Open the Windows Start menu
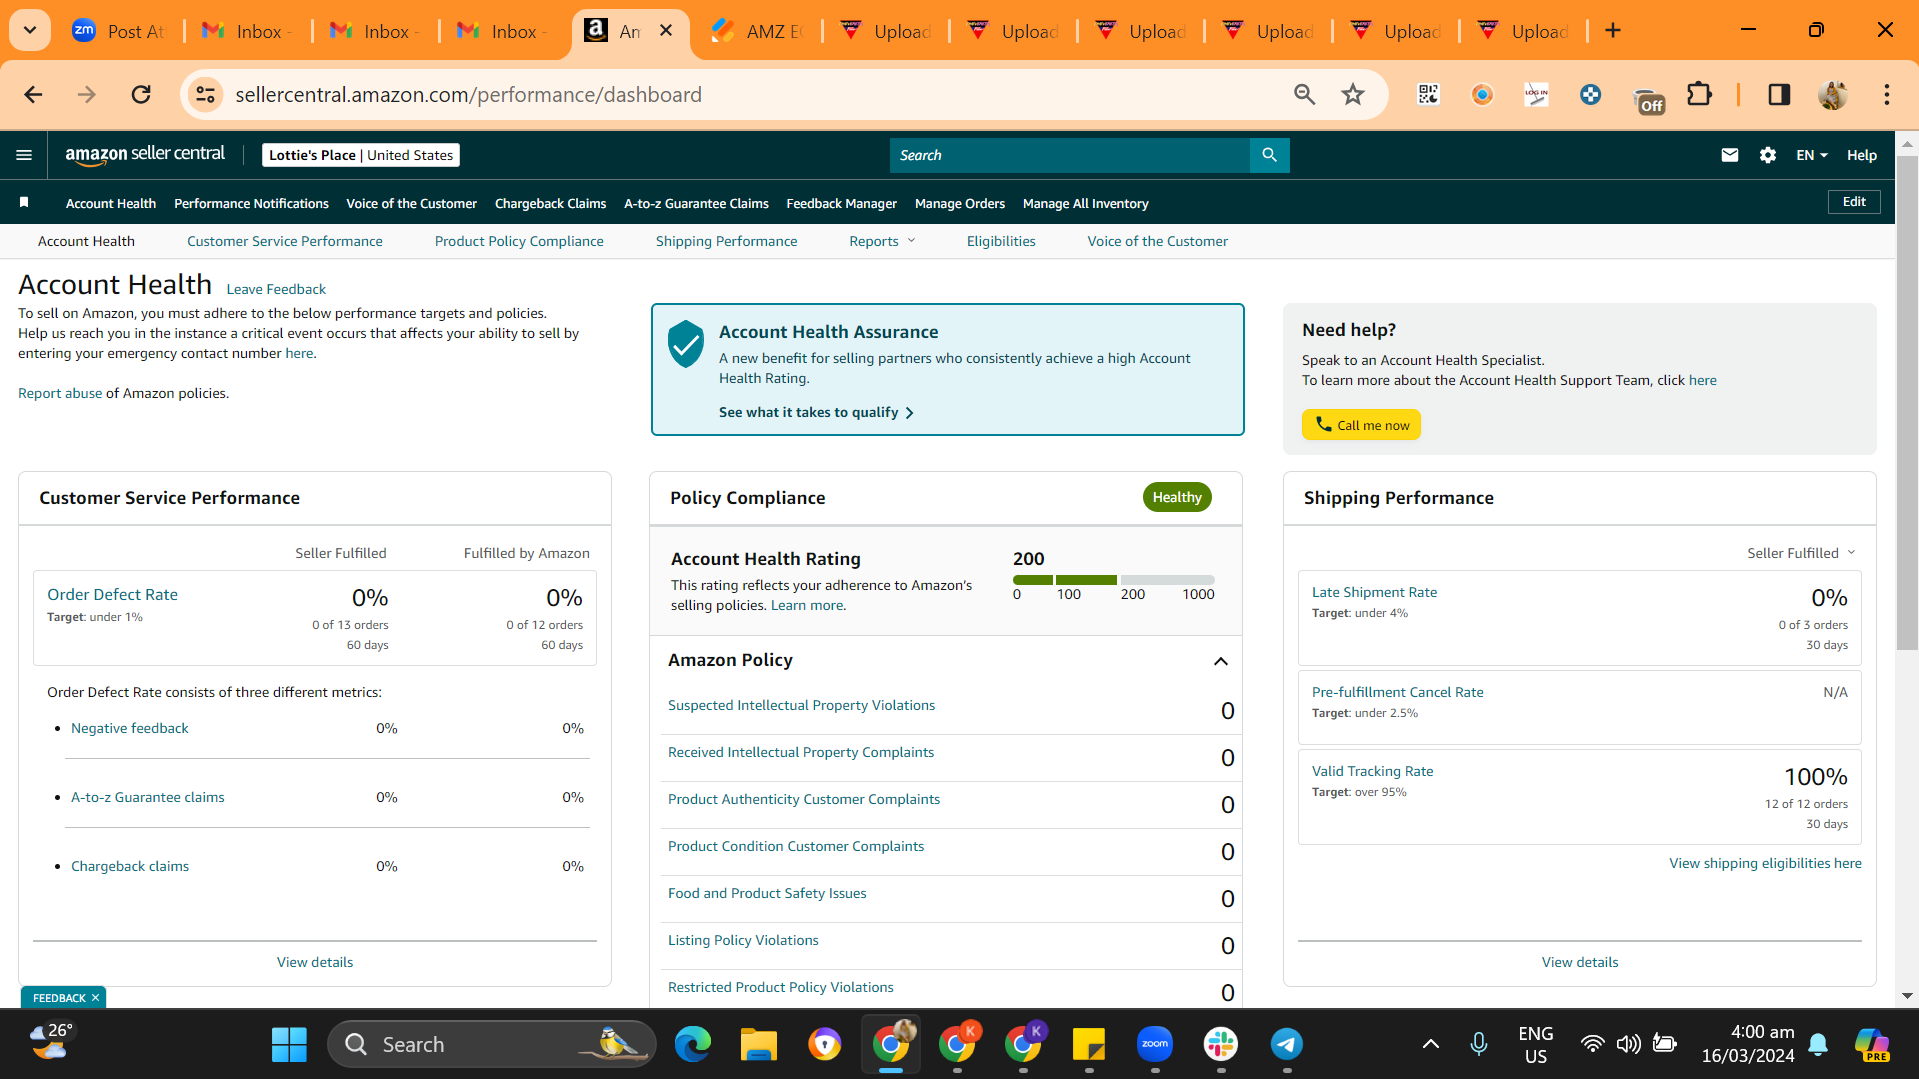1919x1079 pixels. (x=289, y=1045)
